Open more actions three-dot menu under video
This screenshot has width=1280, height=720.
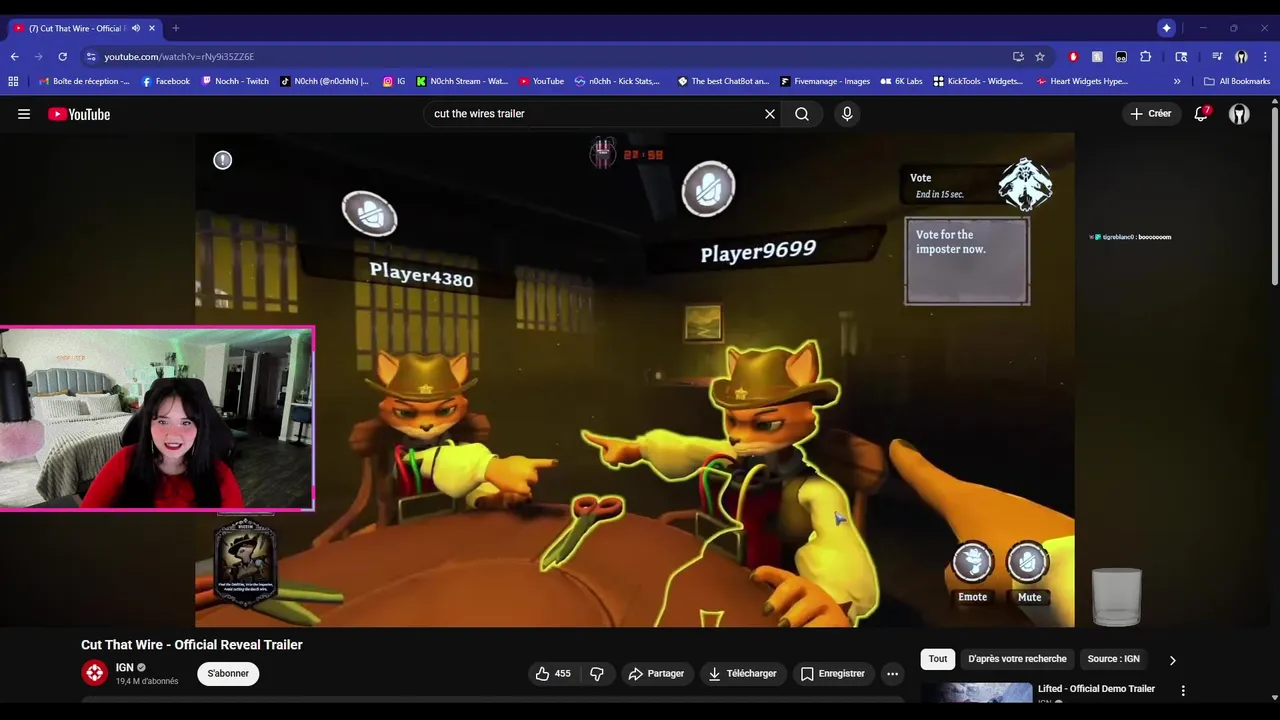(892, 674)
